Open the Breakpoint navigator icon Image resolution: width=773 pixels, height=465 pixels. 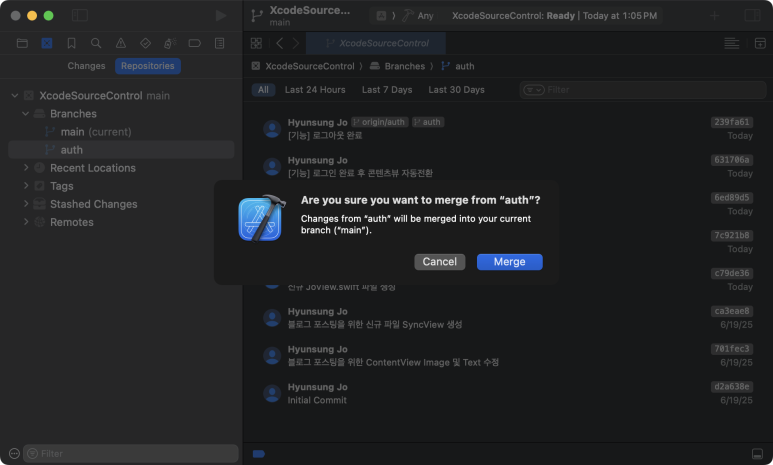[x=195, y=43]
